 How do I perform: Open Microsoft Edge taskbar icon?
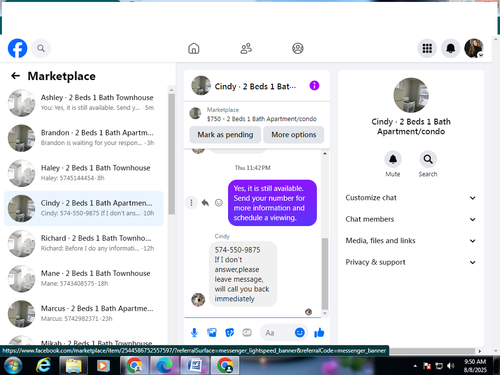coord(164,366)
